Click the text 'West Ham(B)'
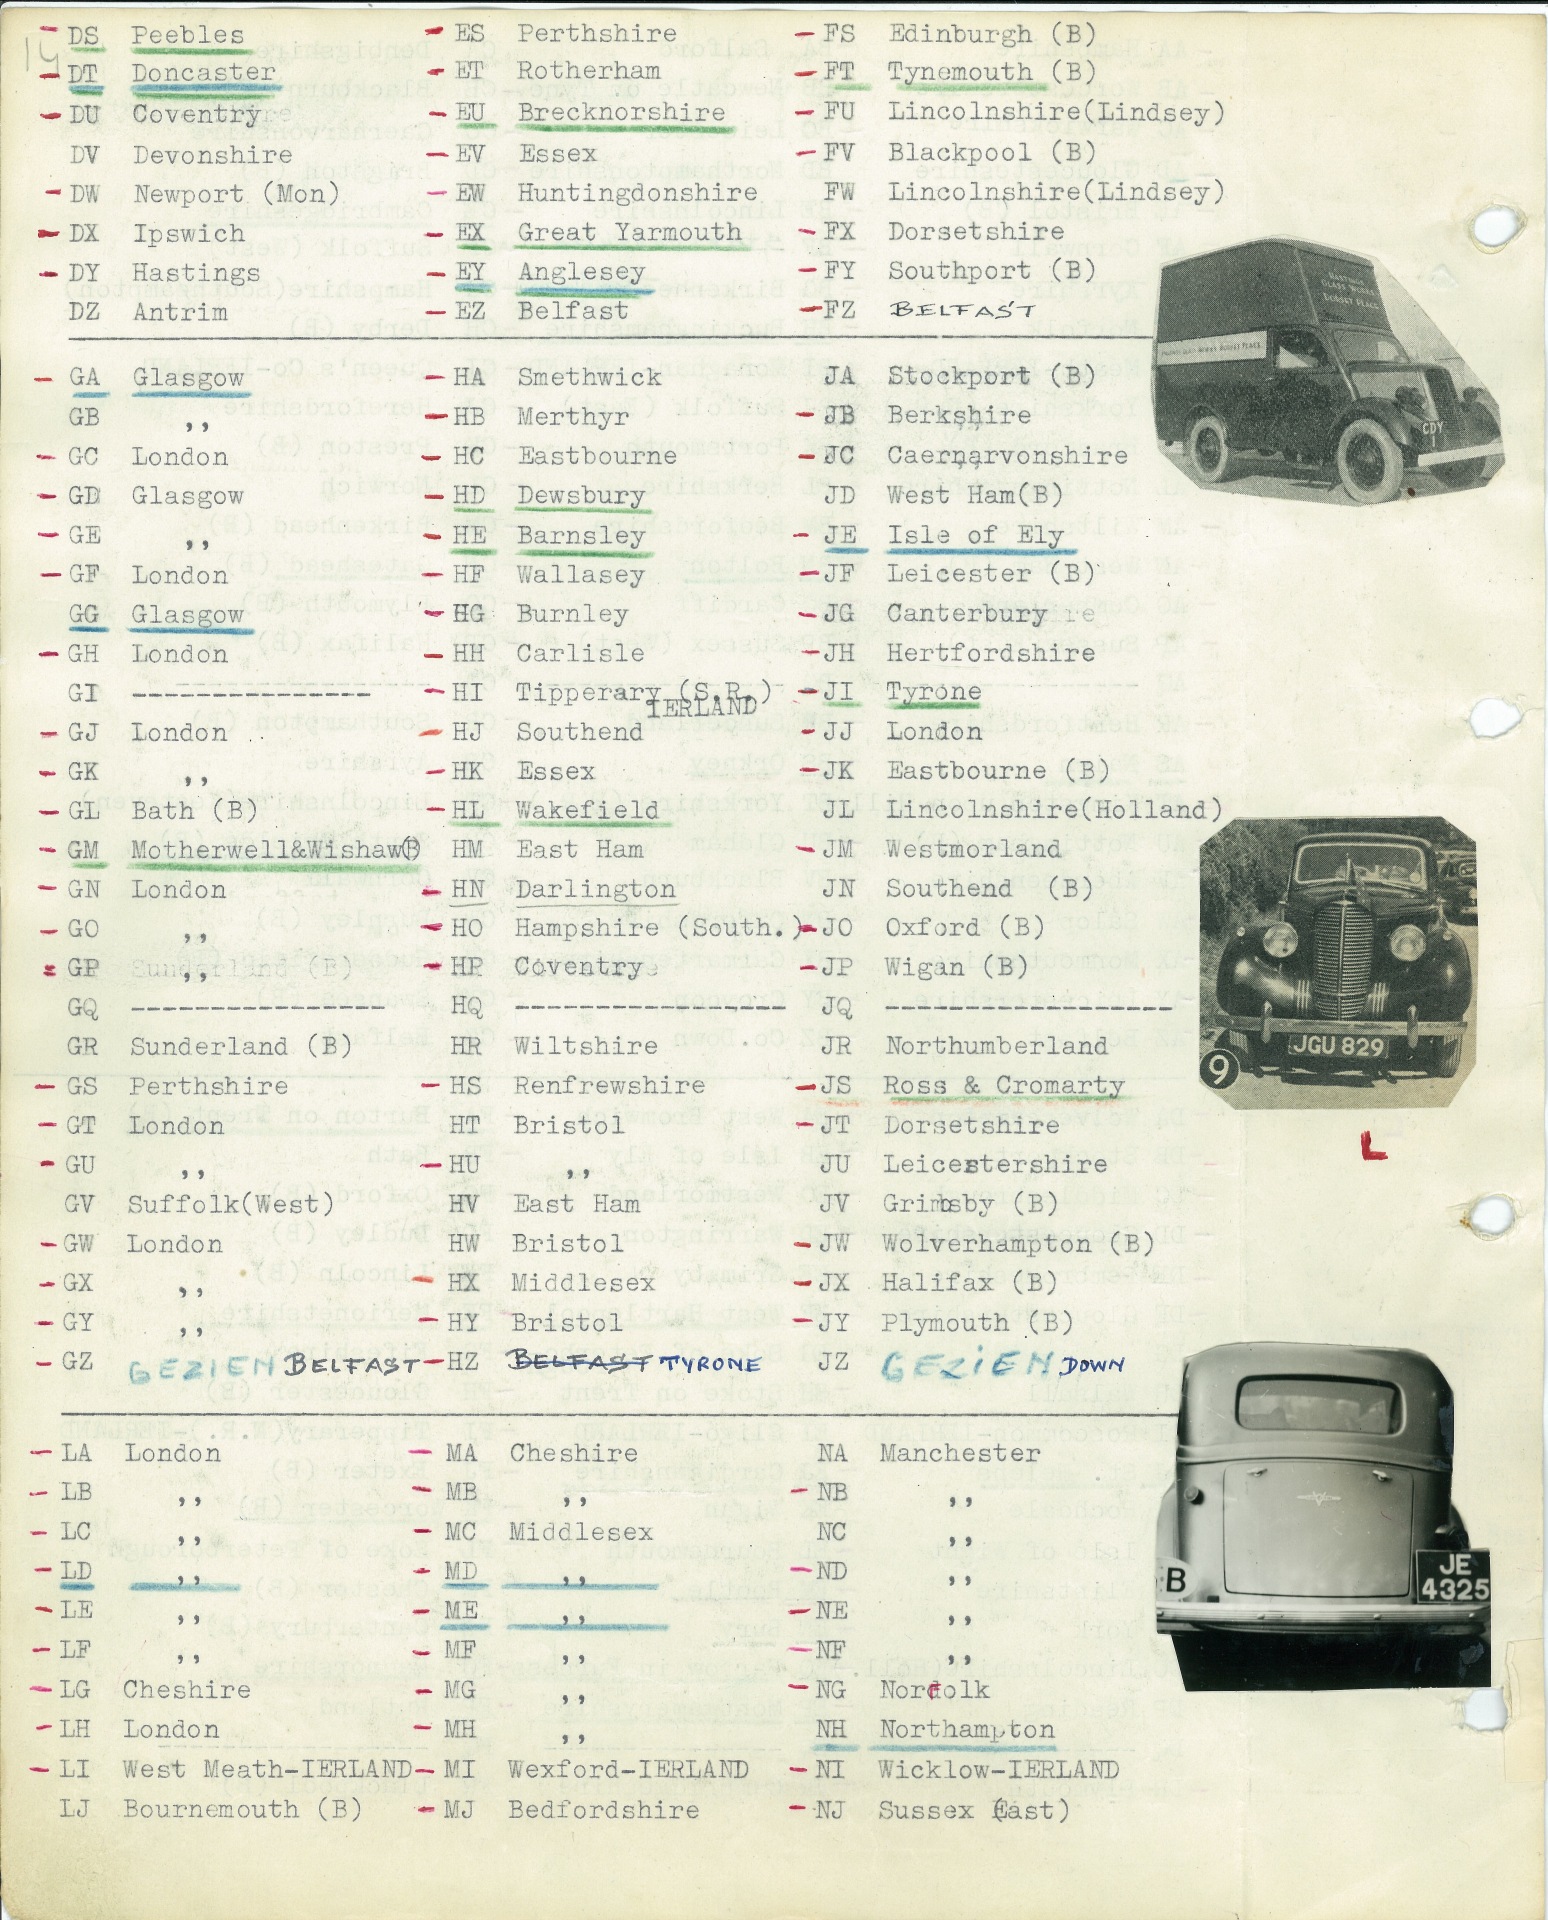The width and height of the screenshot is (1548, 1920). coord(975,495)
